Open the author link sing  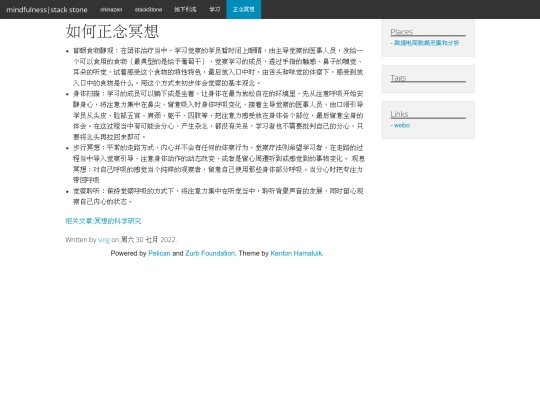click(104, 240)
